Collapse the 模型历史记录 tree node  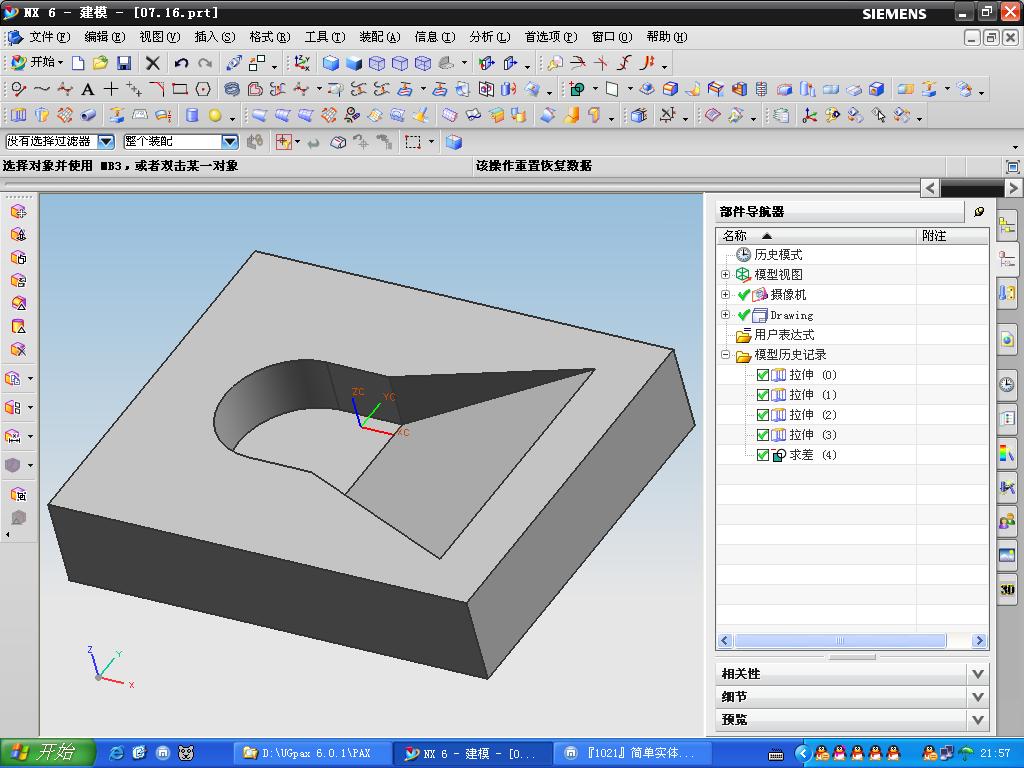tap(725, 355)
